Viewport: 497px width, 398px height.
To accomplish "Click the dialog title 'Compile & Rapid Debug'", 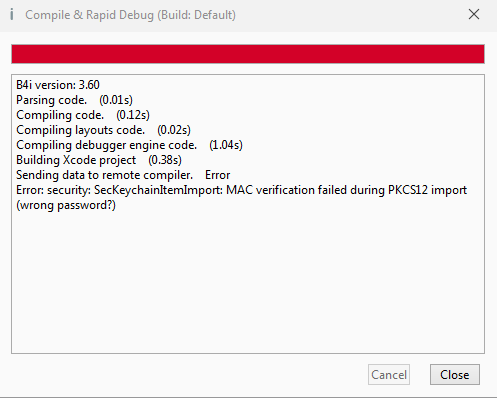I will pyautogui.click(x=89, y=15).
